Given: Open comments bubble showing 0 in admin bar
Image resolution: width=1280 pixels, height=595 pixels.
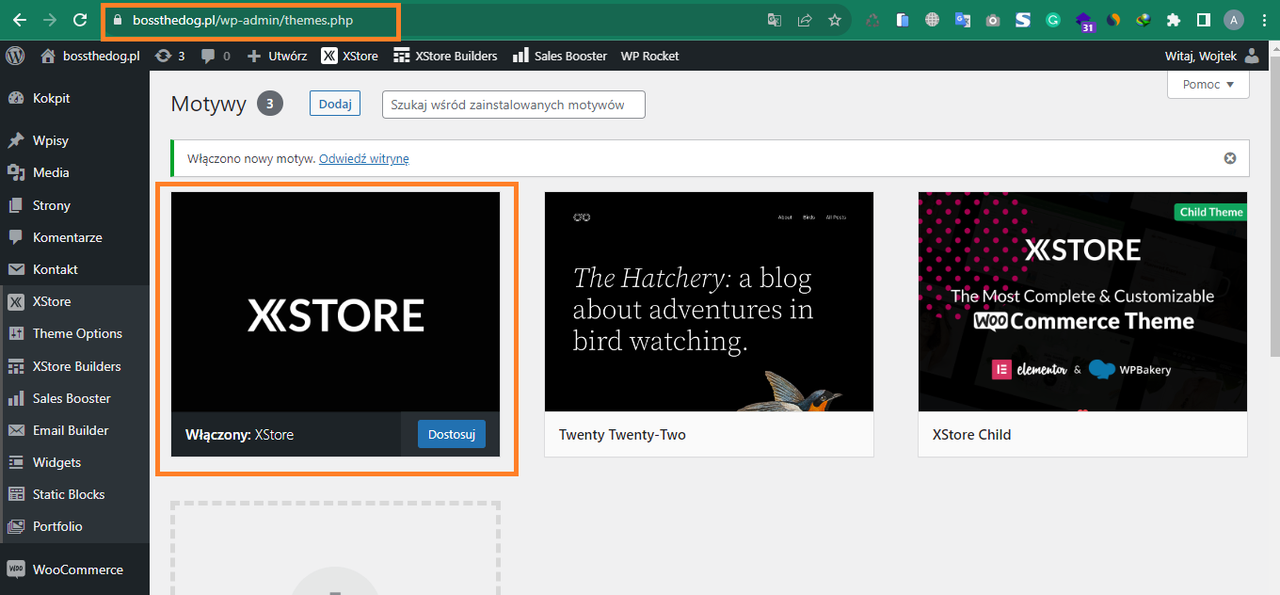Looking at the screenshot, I should click(x=215, y=56).
